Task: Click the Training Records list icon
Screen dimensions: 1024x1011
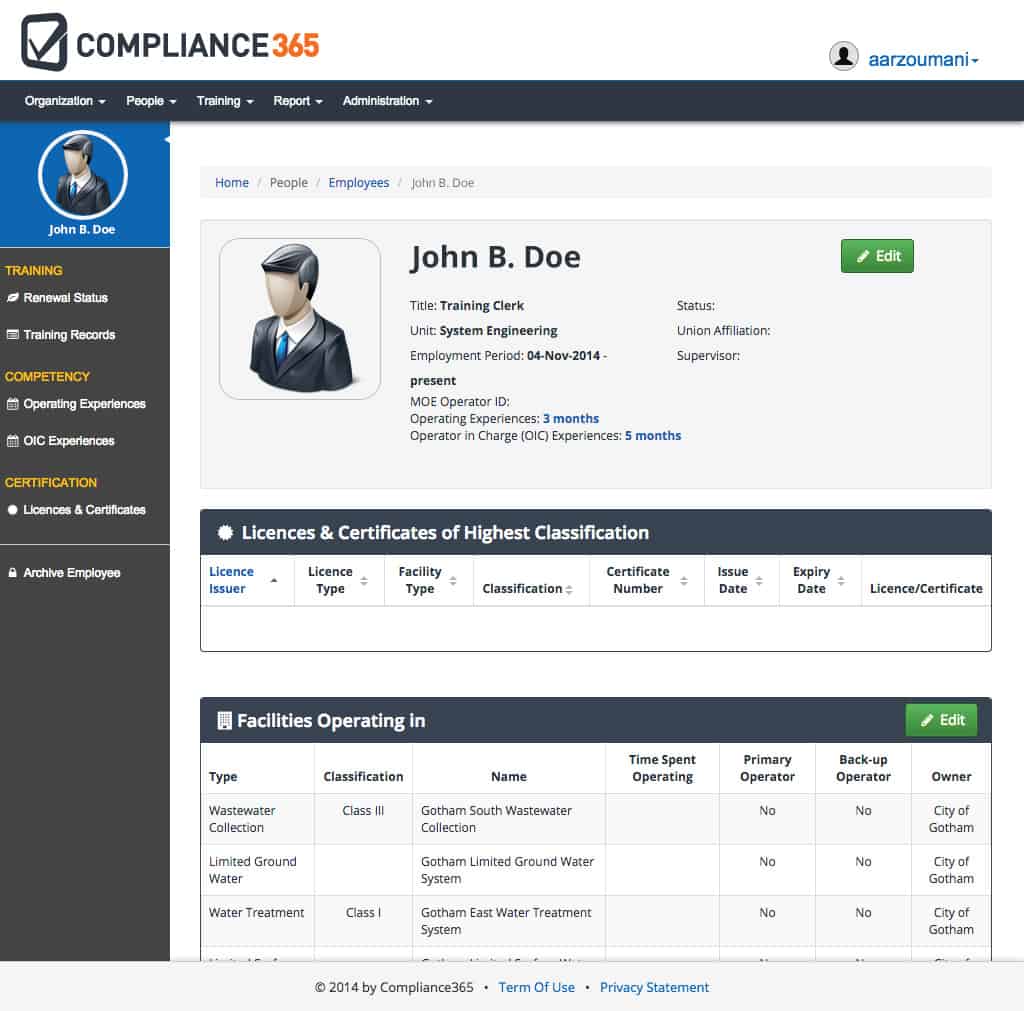Action: 13,335
